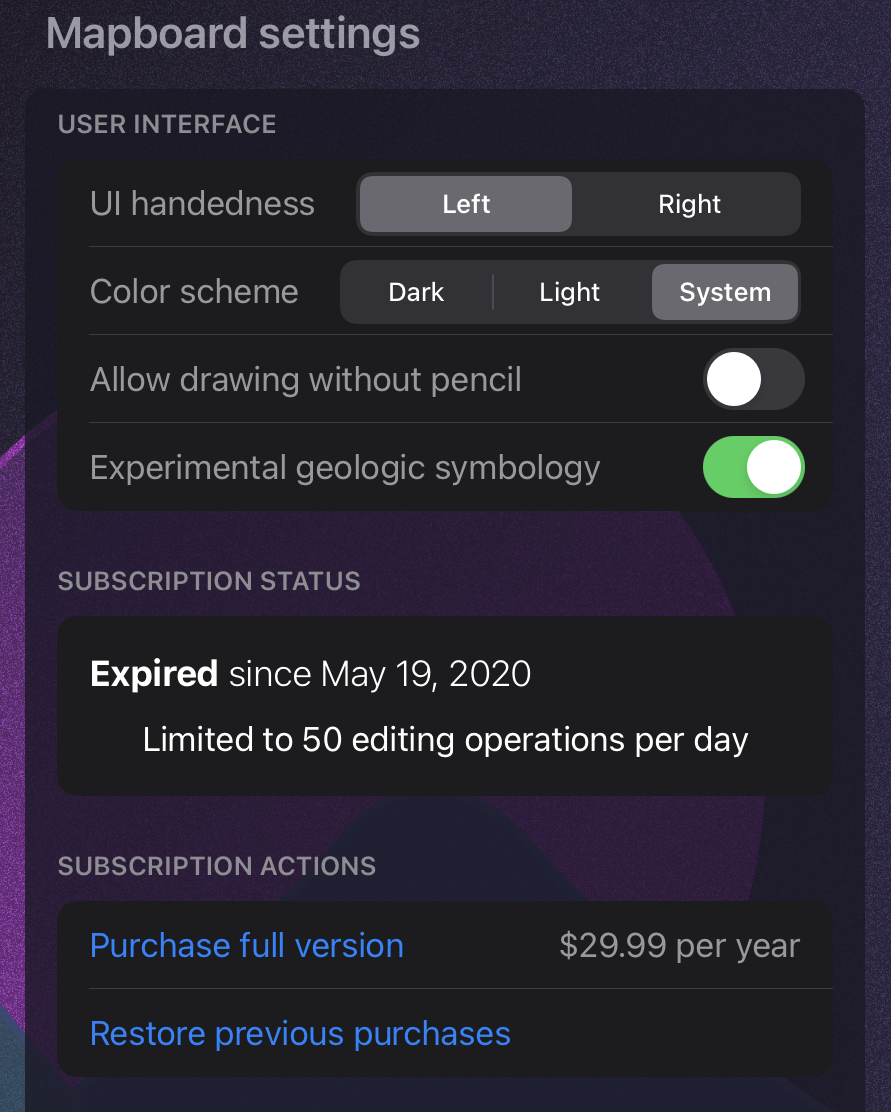
Task: Select Left UI handedness
Action: click(x=466, y=204)
